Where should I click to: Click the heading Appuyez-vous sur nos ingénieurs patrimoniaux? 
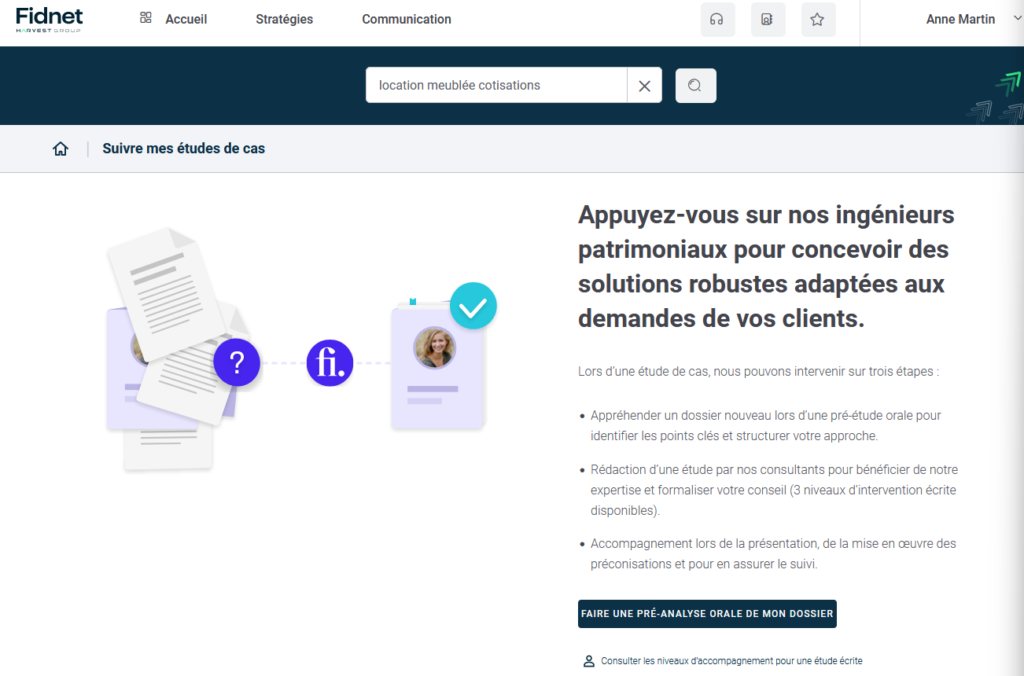766,266
